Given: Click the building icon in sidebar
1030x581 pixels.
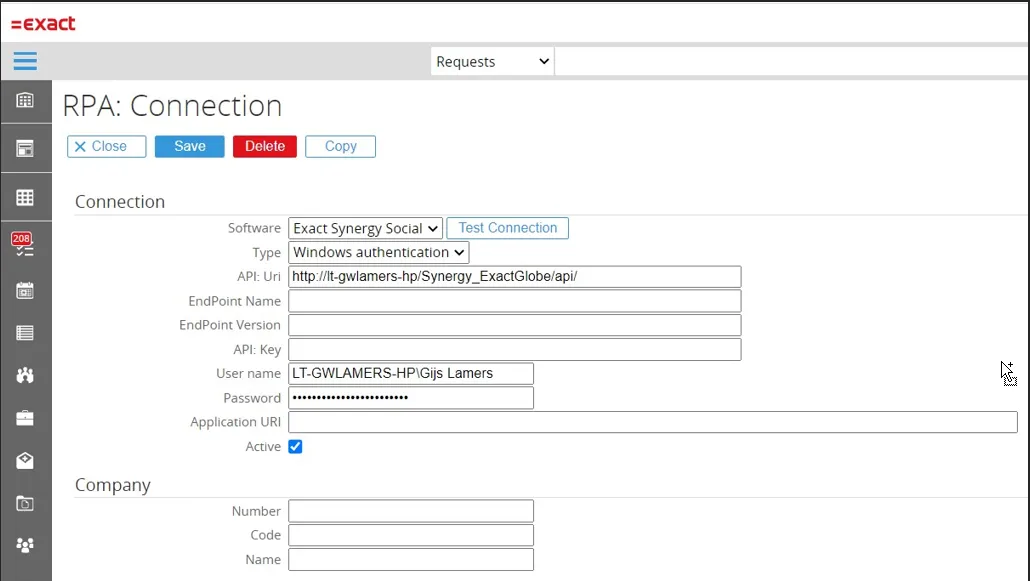Looking at the screenshot, I should click(25, 100).
